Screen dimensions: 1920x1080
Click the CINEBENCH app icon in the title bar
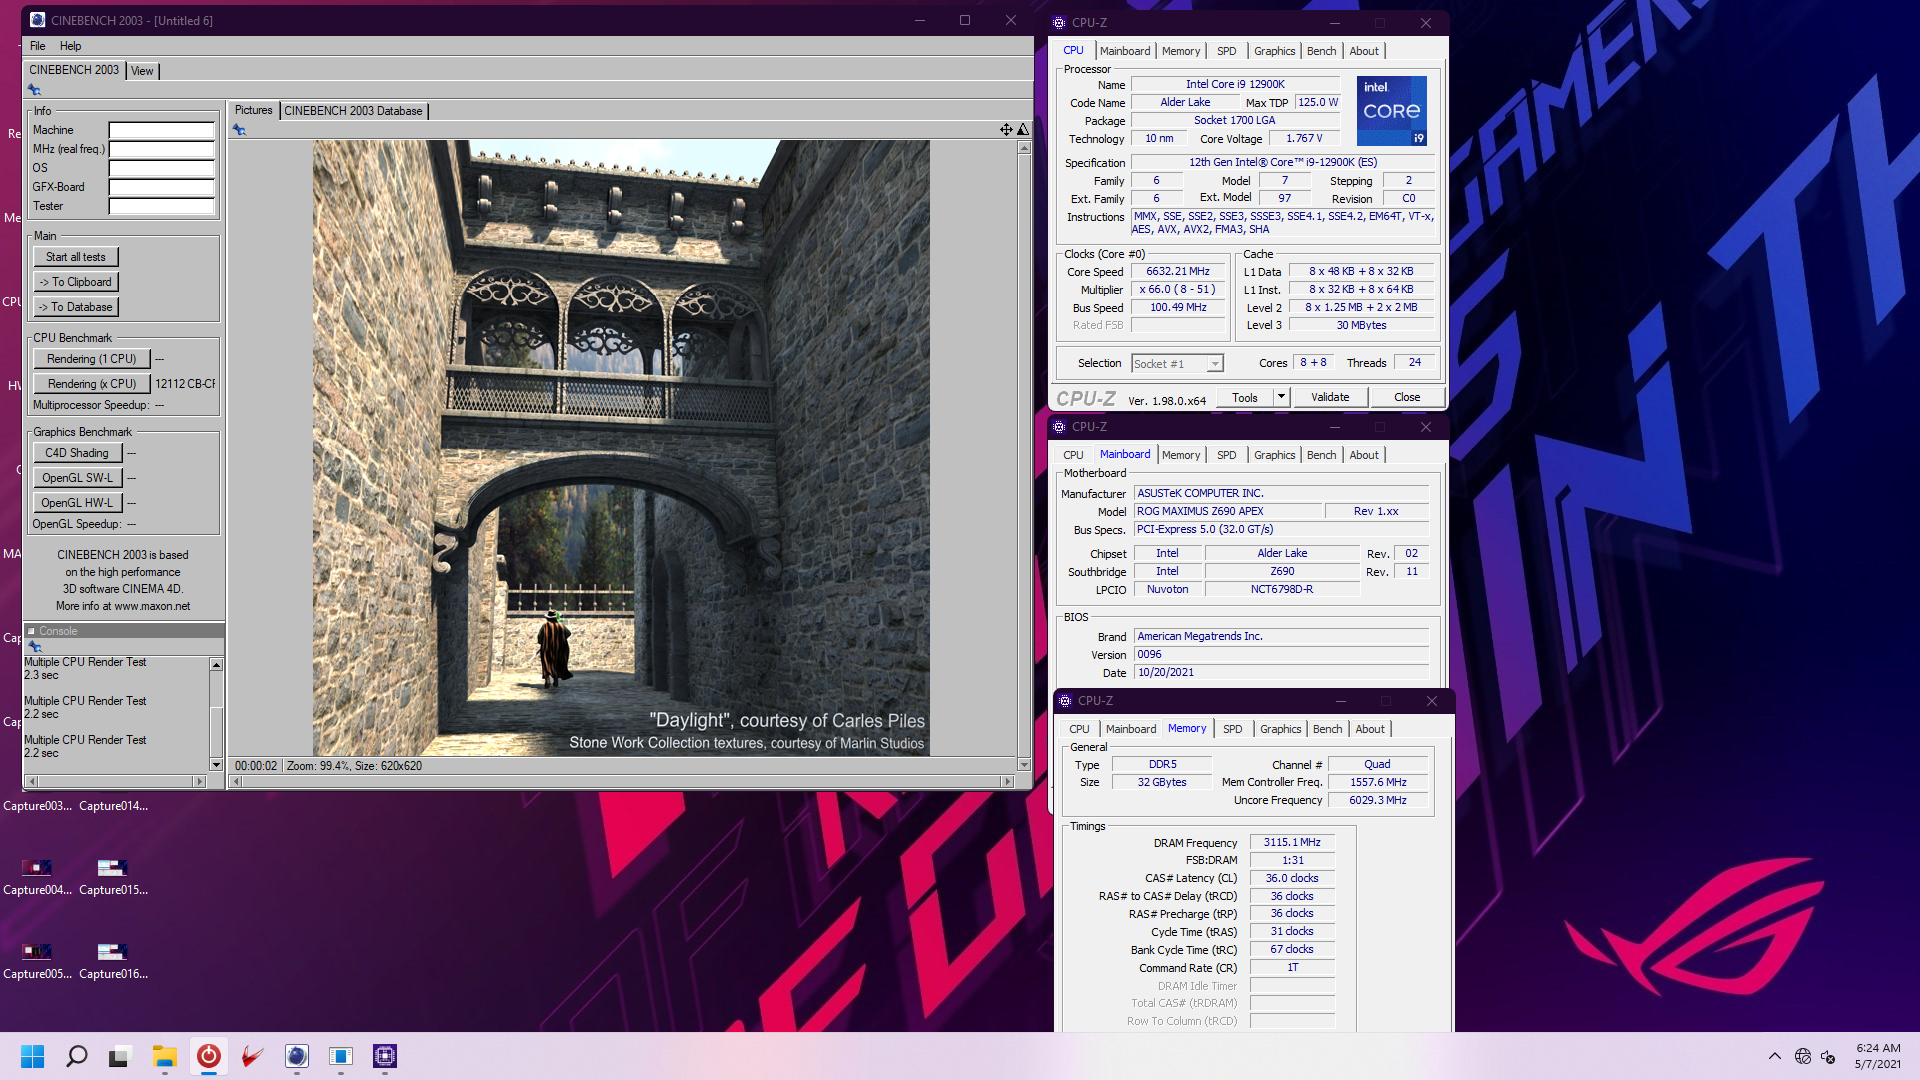pyautogui.click(x=37, y=20)
